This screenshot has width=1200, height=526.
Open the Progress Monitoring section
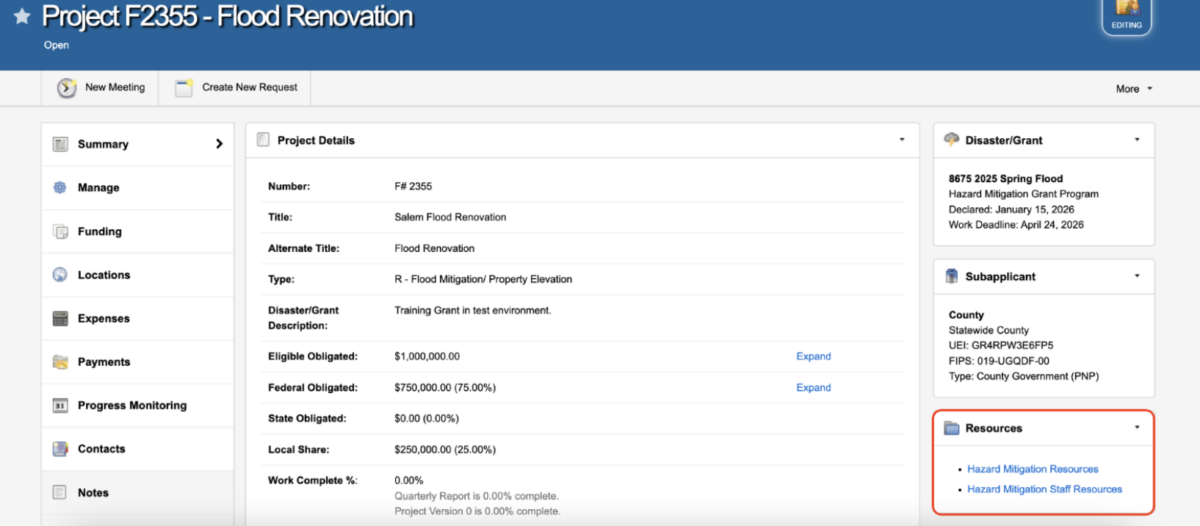(138, 406)
